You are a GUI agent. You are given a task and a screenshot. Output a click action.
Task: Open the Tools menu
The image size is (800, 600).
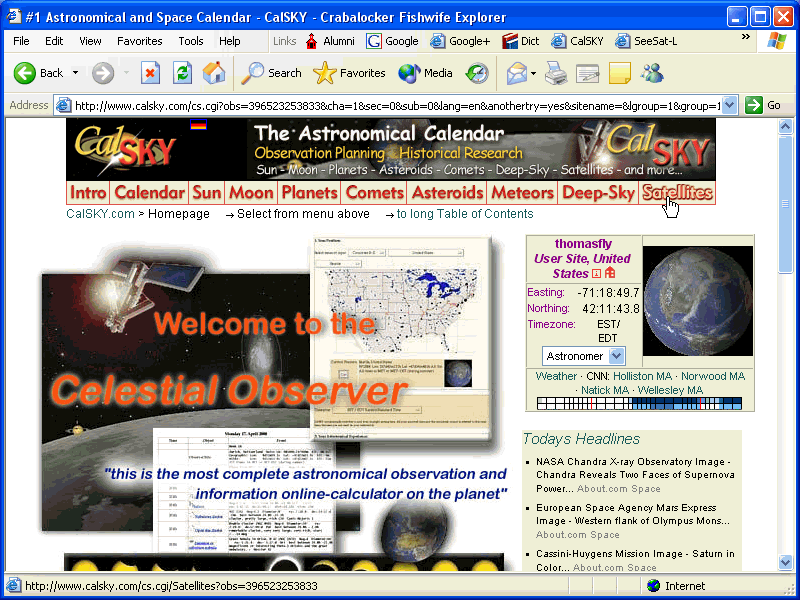point(191,41)
